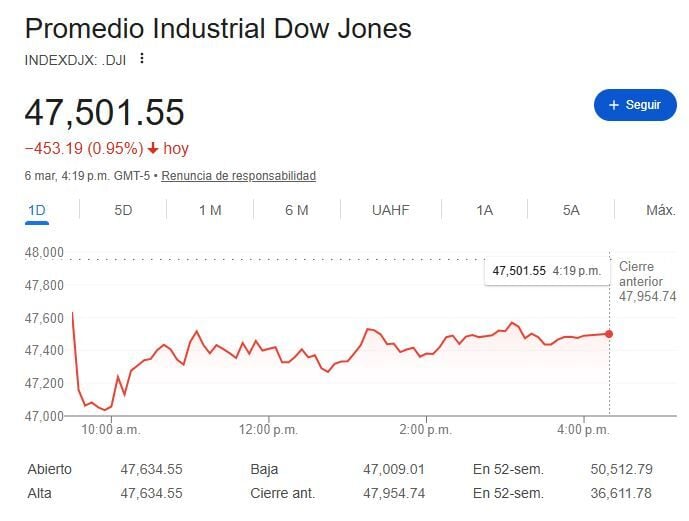Show the 1A one-year chart
Screen dimensions: 689x521
pyautogui.click(x=484, y=210)
